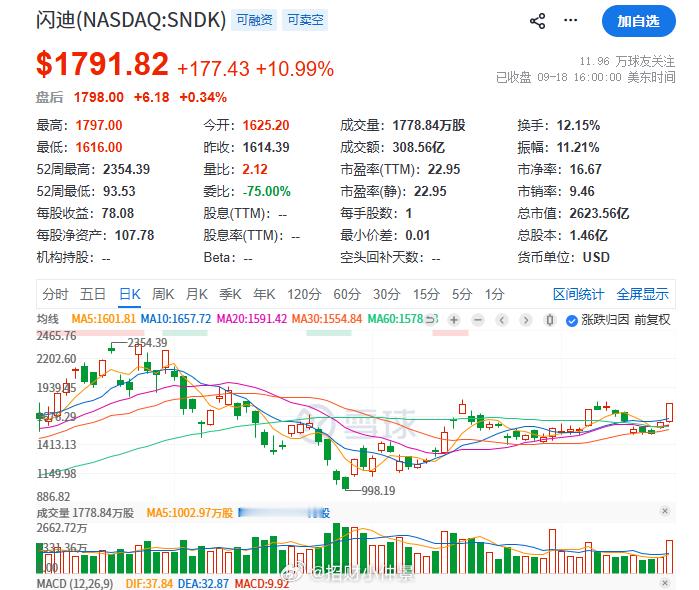
Task: Switch to the 5分 chart tab
Action: pos(462,294)
